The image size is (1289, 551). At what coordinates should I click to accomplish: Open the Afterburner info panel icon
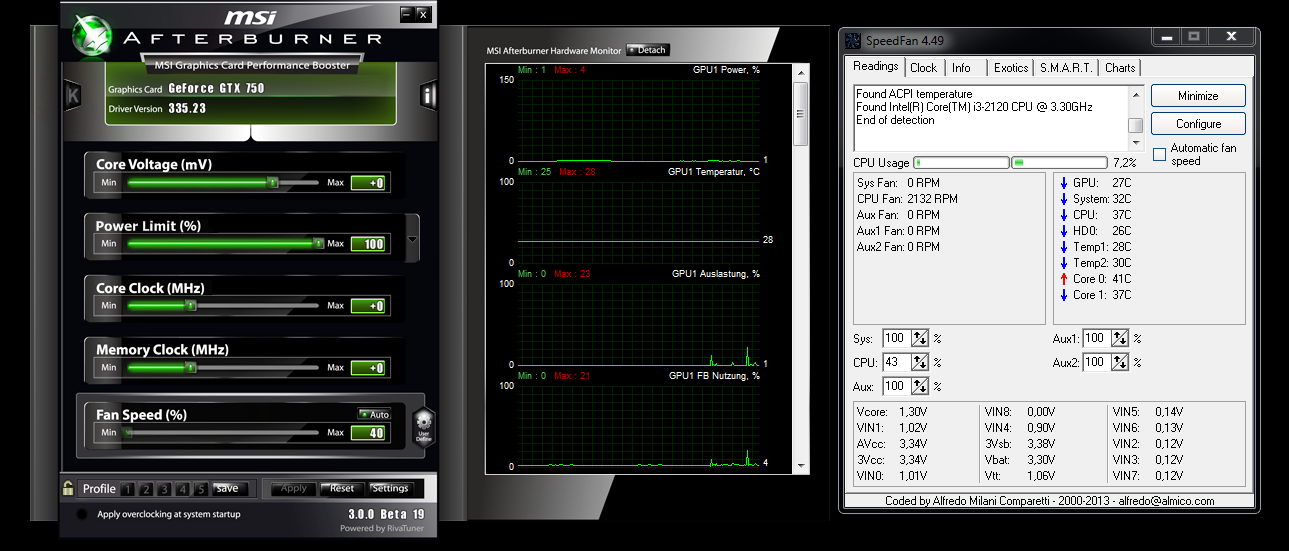(x=428, y=96)
